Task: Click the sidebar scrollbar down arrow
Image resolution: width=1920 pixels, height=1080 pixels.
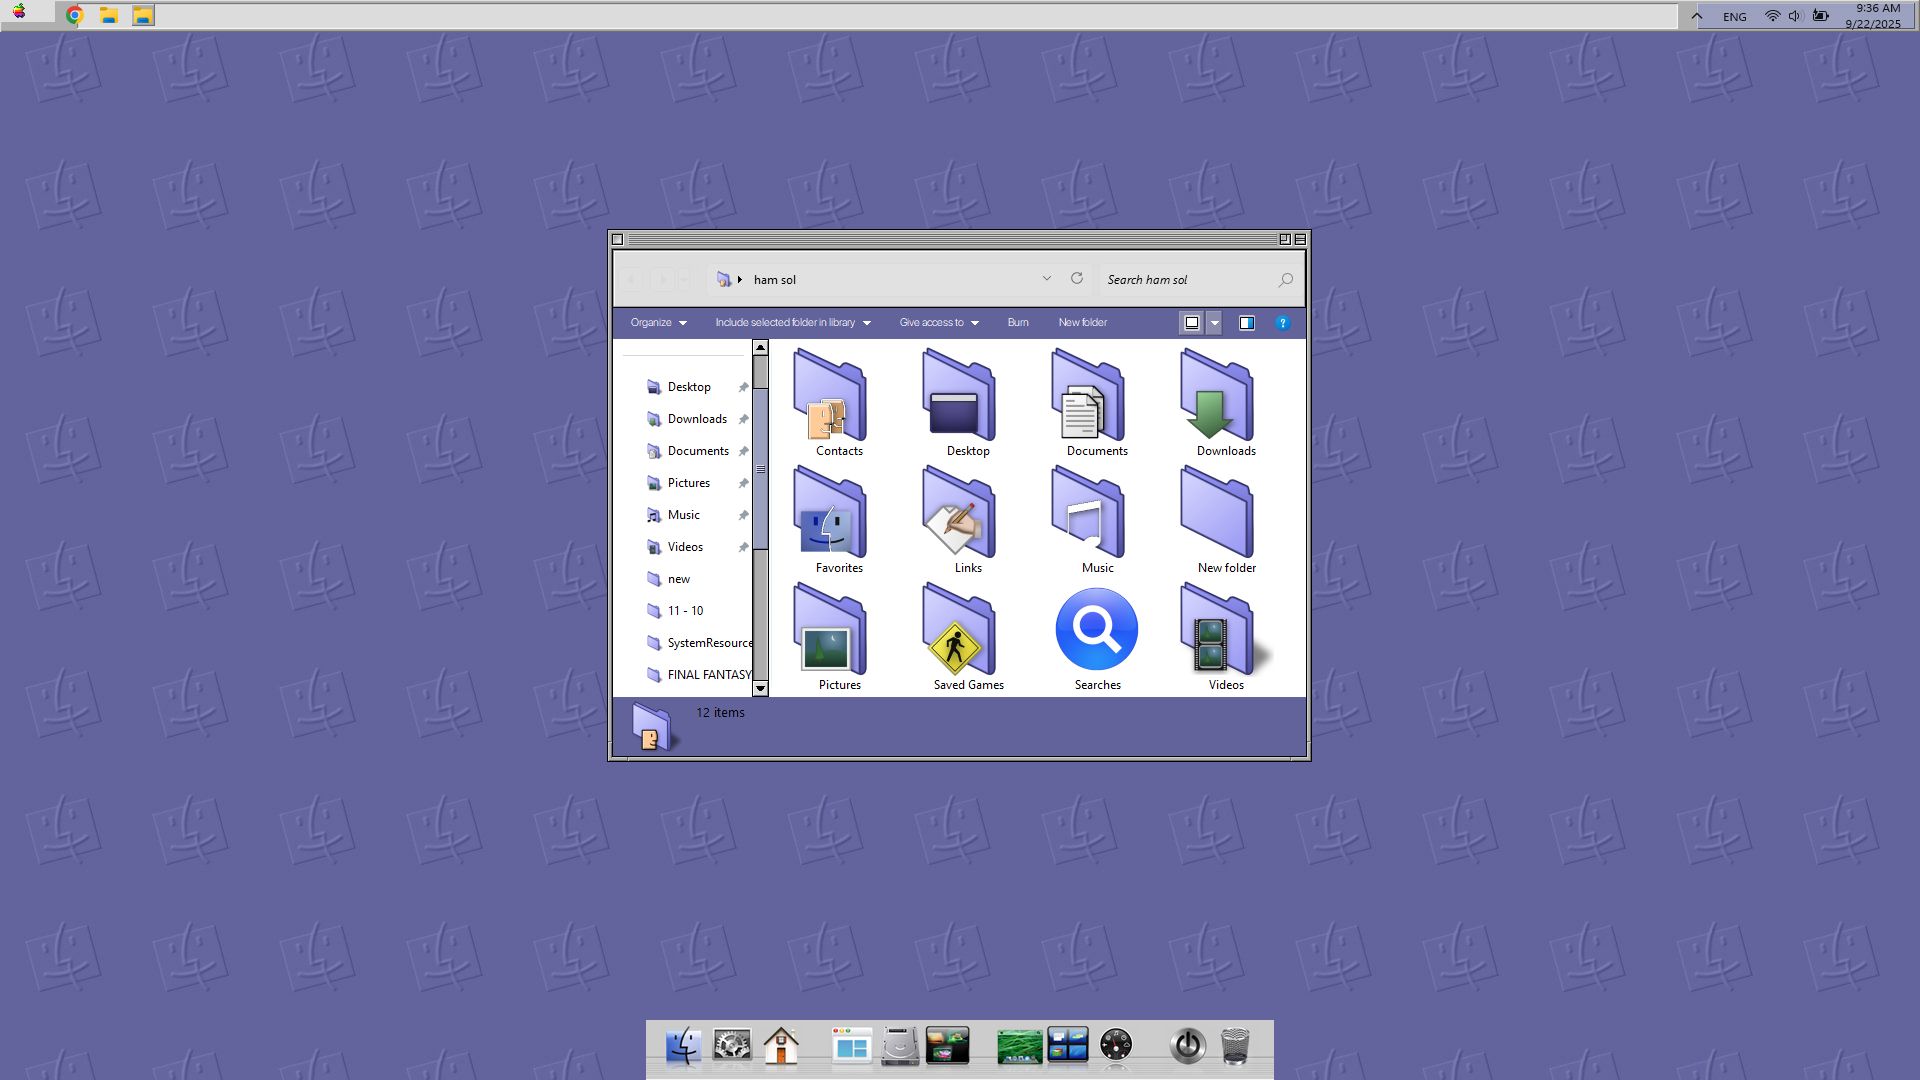Action: tap(760, 688)
